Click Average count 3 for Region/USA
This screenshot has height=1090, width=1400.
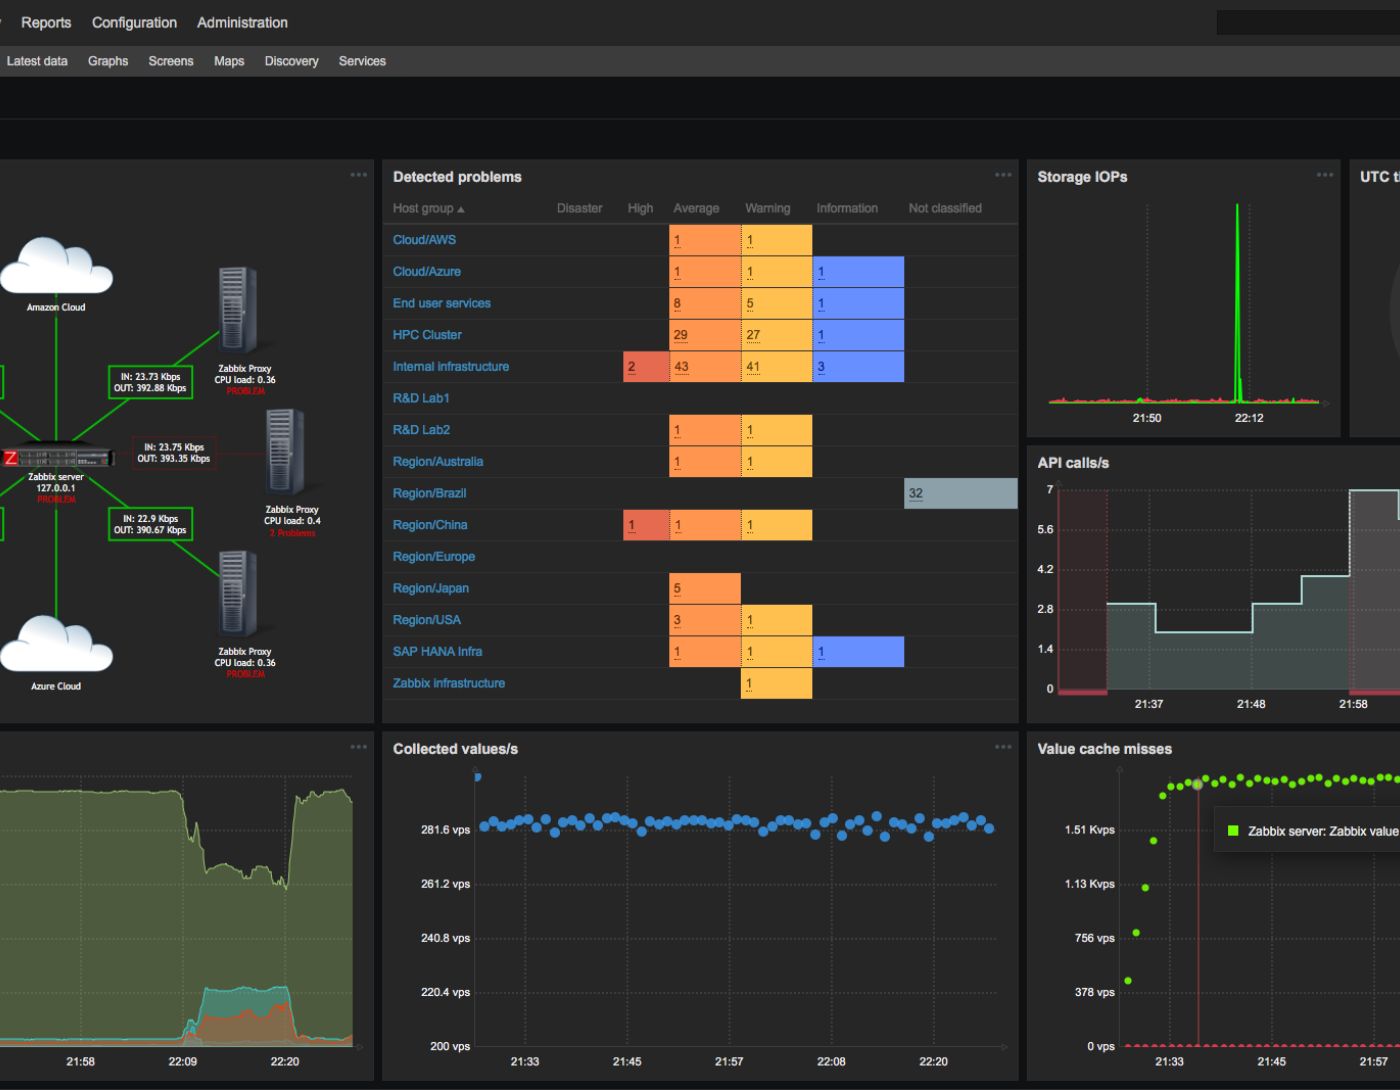[677, 620]
